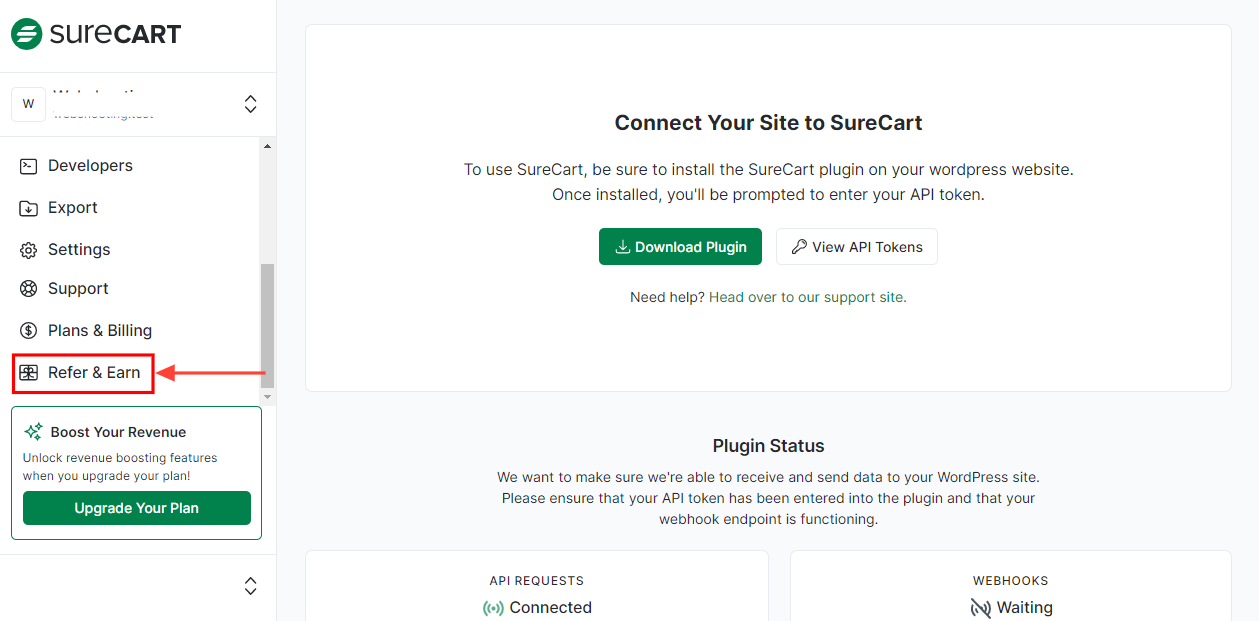Open the Developers menu item
This screenshot has height=621, width=1259.
point(90,166)
